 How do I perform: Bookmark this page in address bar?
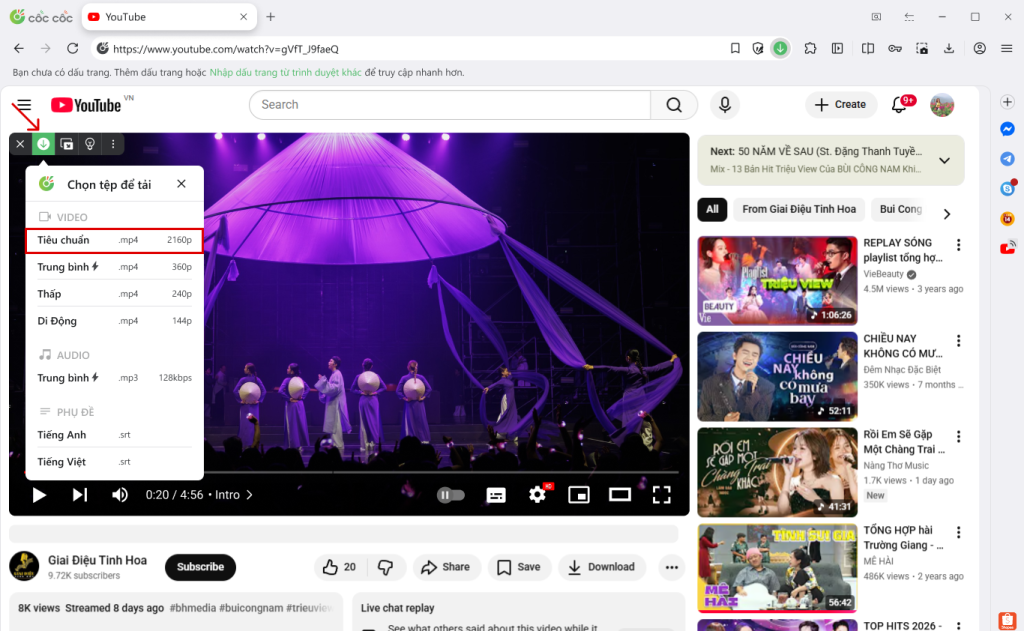(x=735, y=48)
